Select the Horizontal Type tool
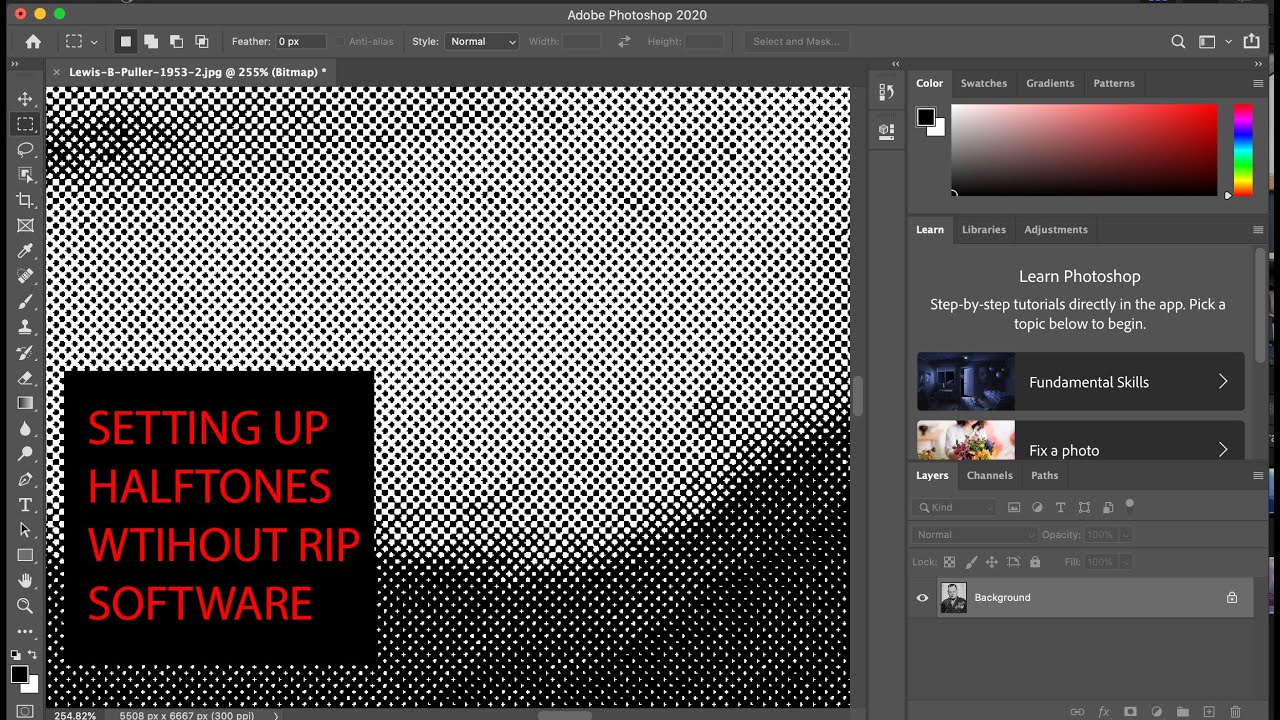Viewport: 1280px width, 720px height. [25, 505]
